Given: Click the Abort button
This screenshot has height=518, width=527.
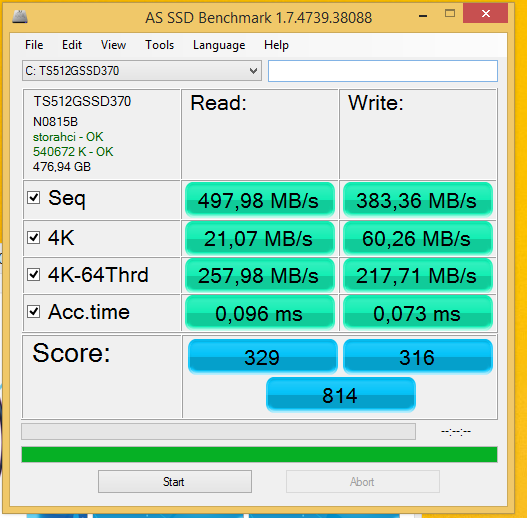Looking at the screenshot, I should click(x=363, y=482).
